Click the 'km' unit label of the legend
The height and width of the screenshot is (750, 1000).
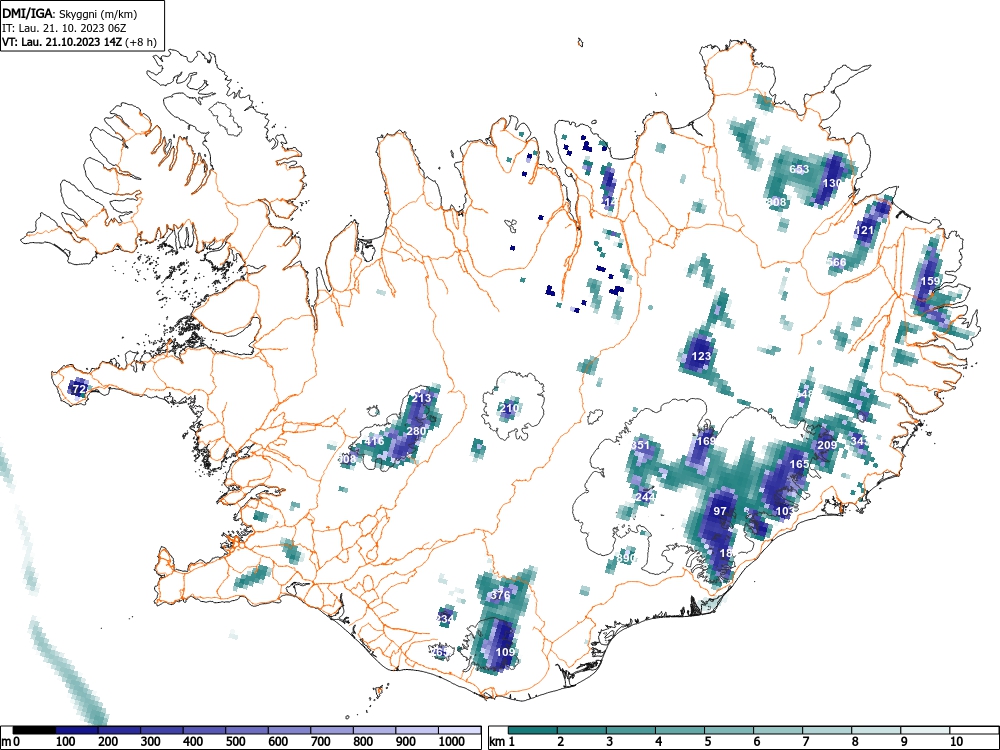coord(497,742)
